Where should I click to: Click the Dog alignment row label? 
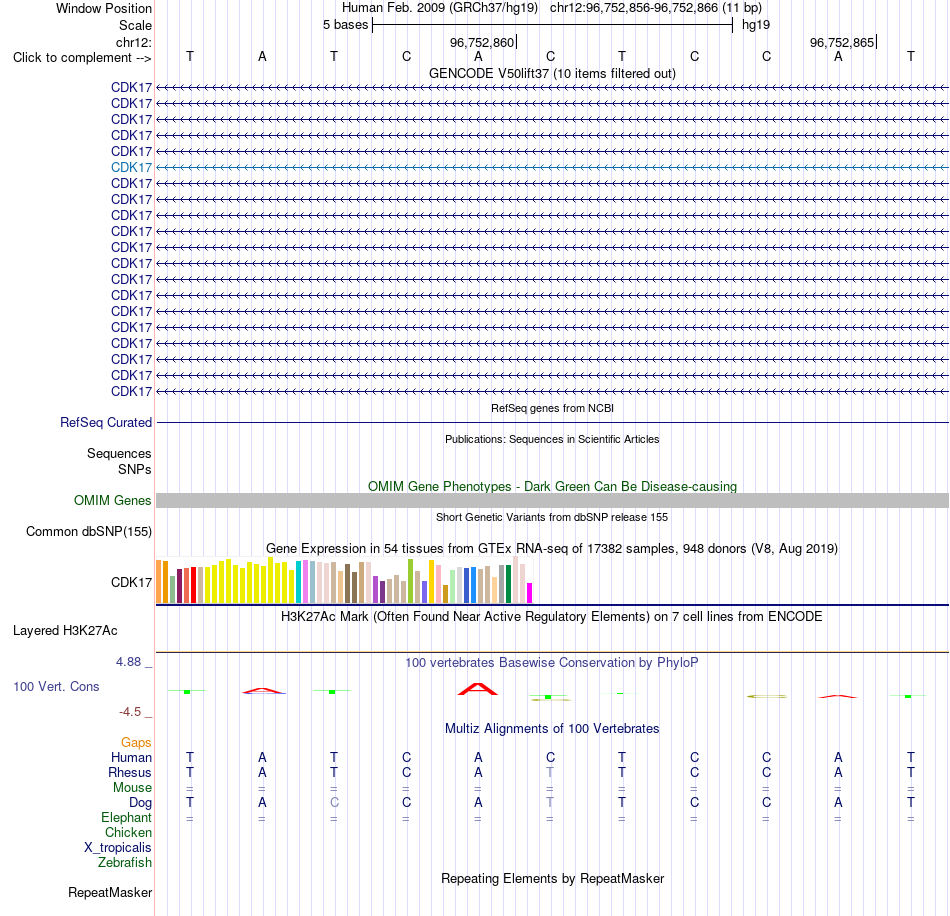click(141, 803)
